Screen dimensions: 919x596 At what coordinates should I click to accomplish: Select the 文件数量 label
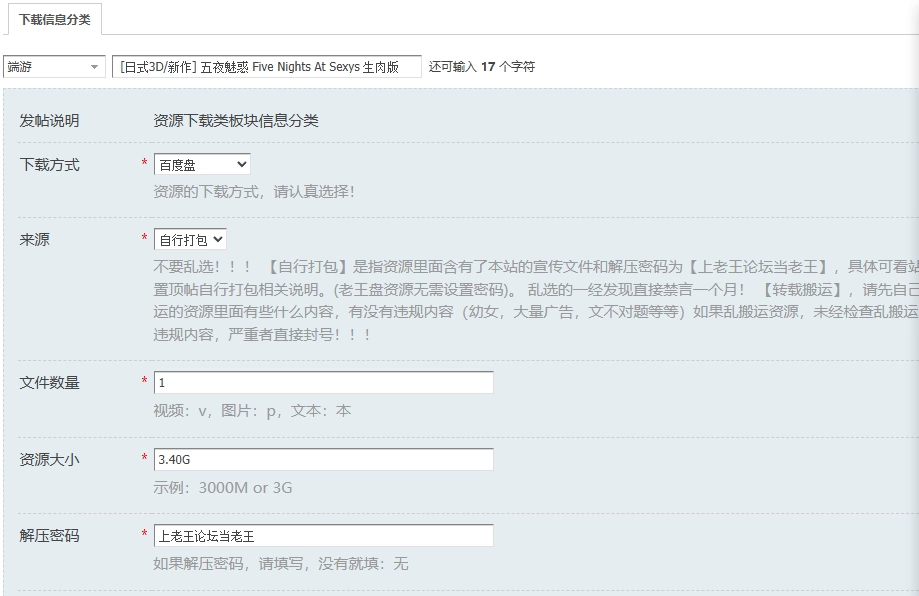point(49,383)
